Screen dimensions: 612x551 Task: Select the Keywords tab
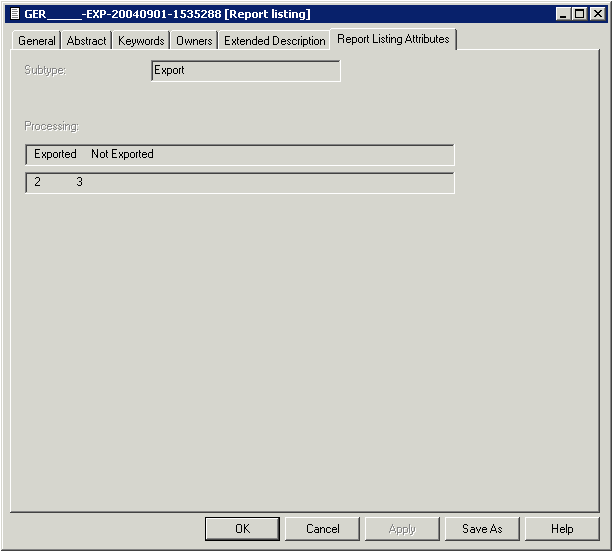click(x=140, y=41)
